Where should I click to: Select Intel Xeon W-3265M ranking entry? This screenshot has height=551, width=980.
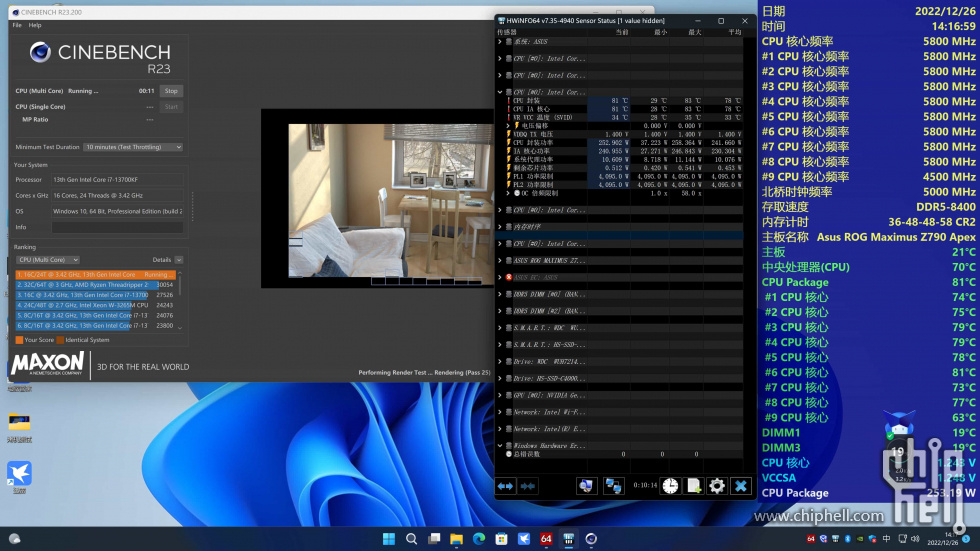96,305
